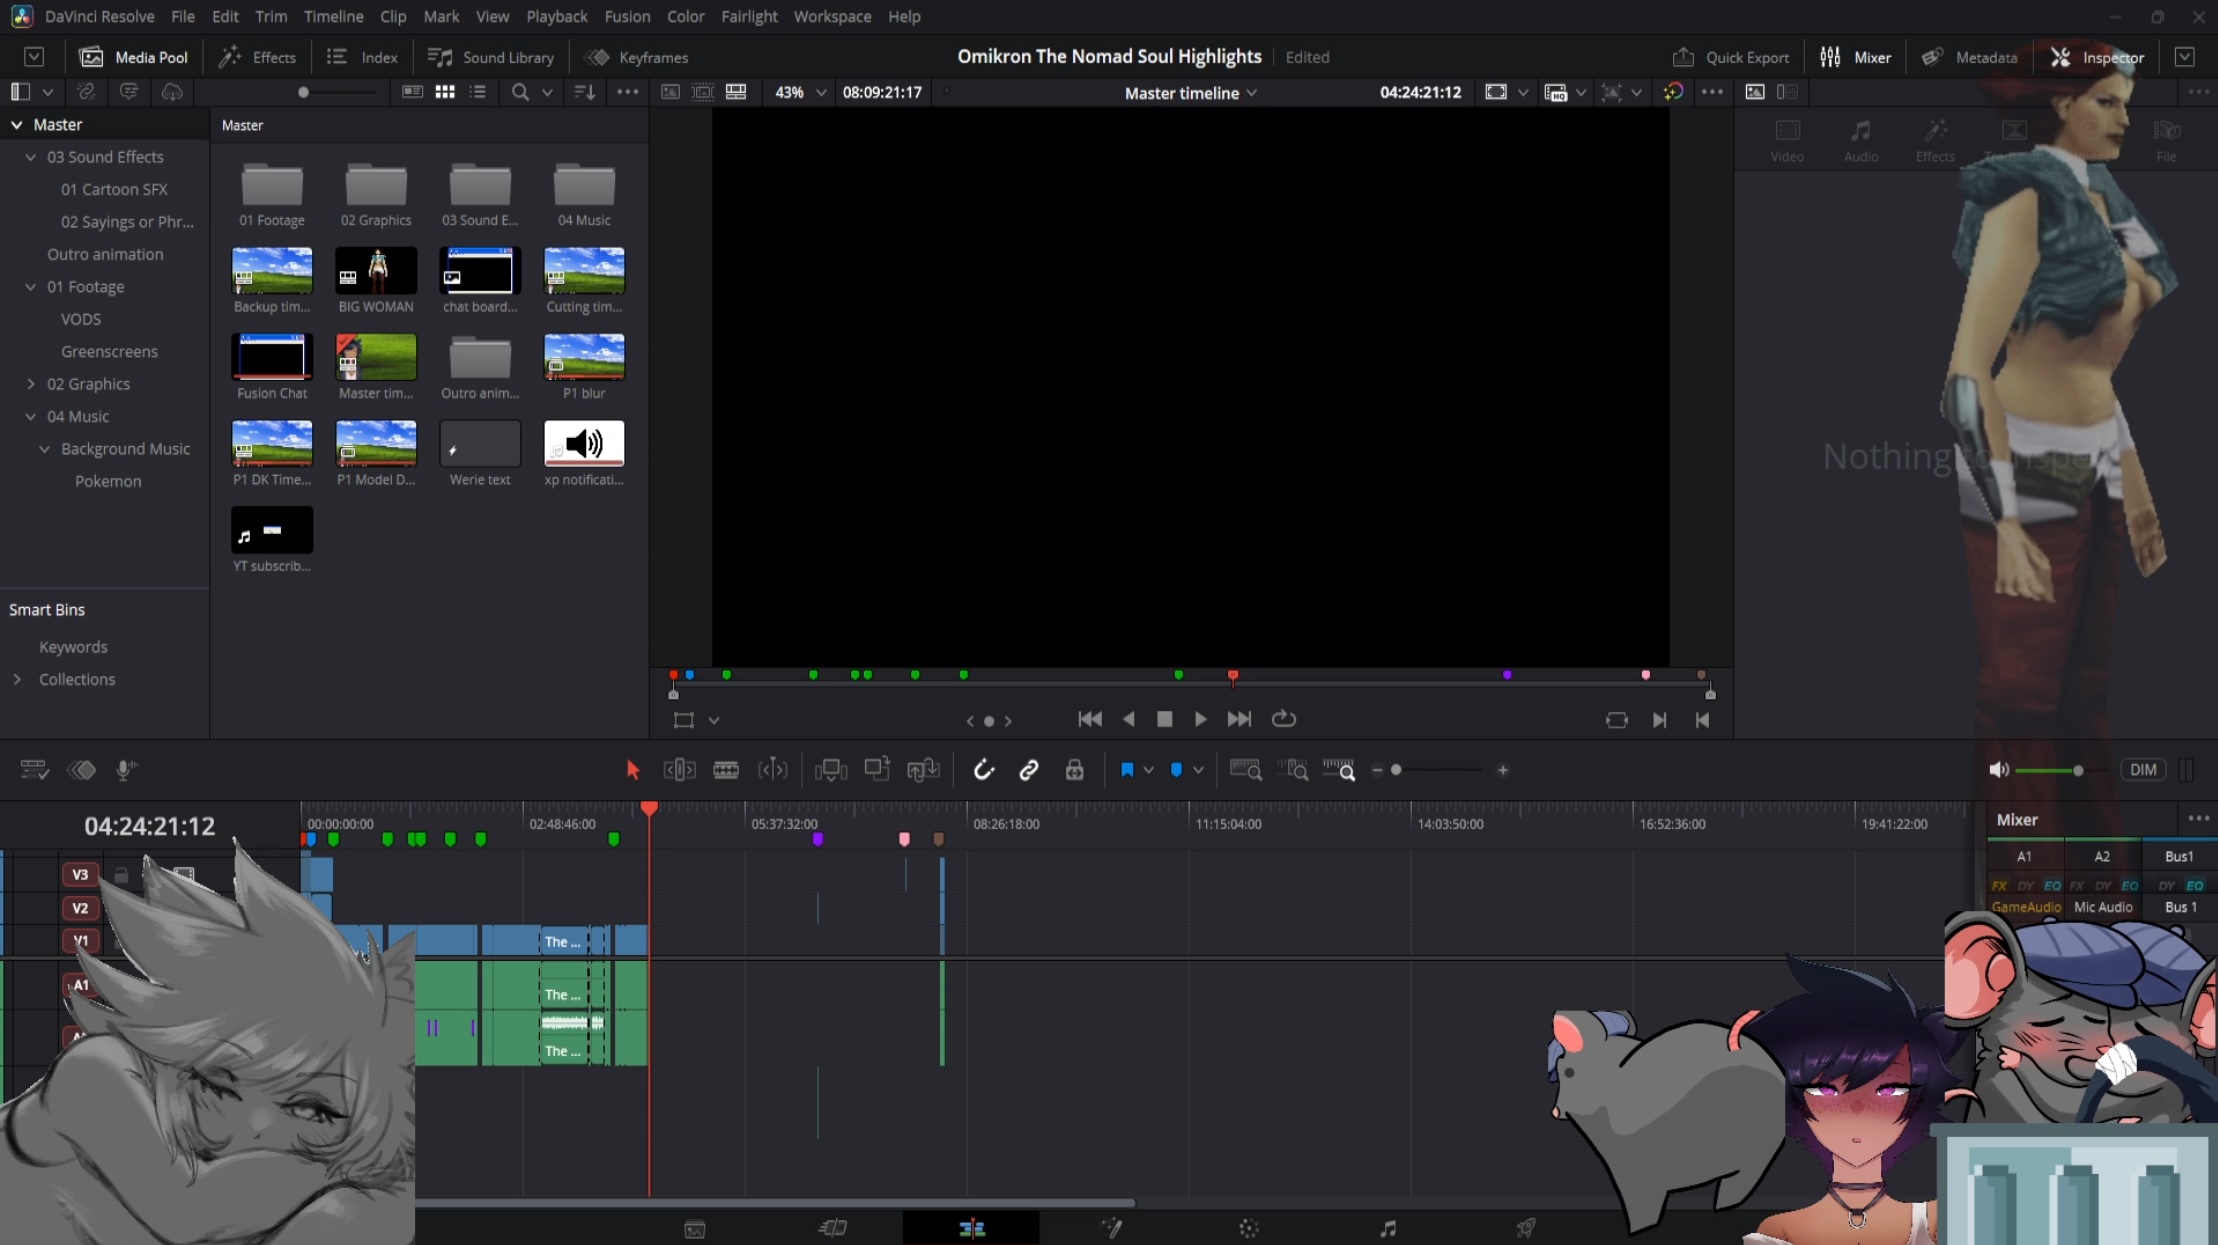This screenshot has width=2218, height=1245.
Task: Select the Blade edit mode tool
Action: coord(726,770)
